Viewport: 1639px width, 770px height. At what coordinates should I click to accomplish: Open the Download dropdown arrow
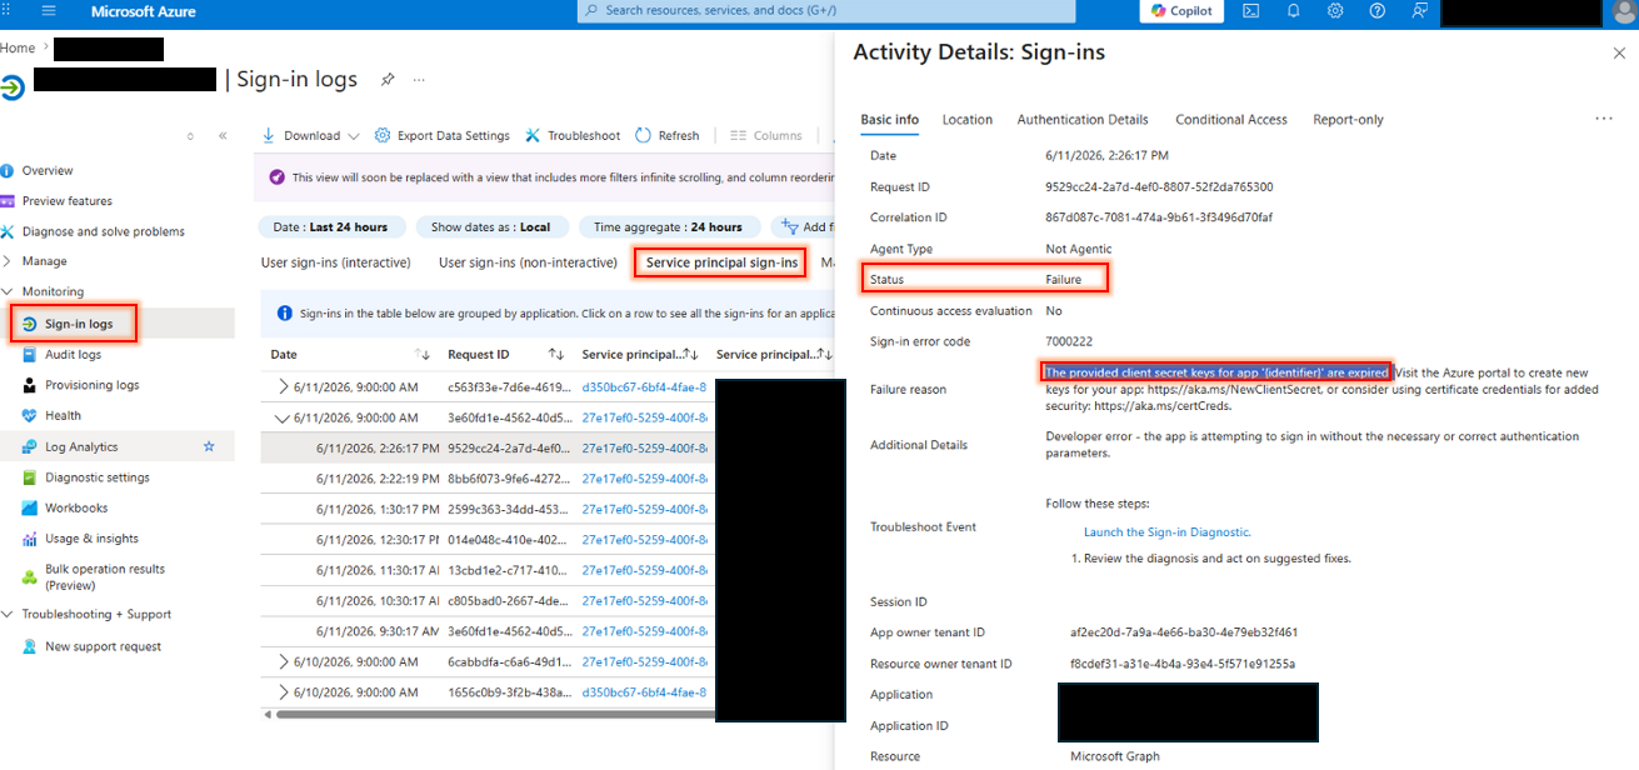(x=353, y=136)
